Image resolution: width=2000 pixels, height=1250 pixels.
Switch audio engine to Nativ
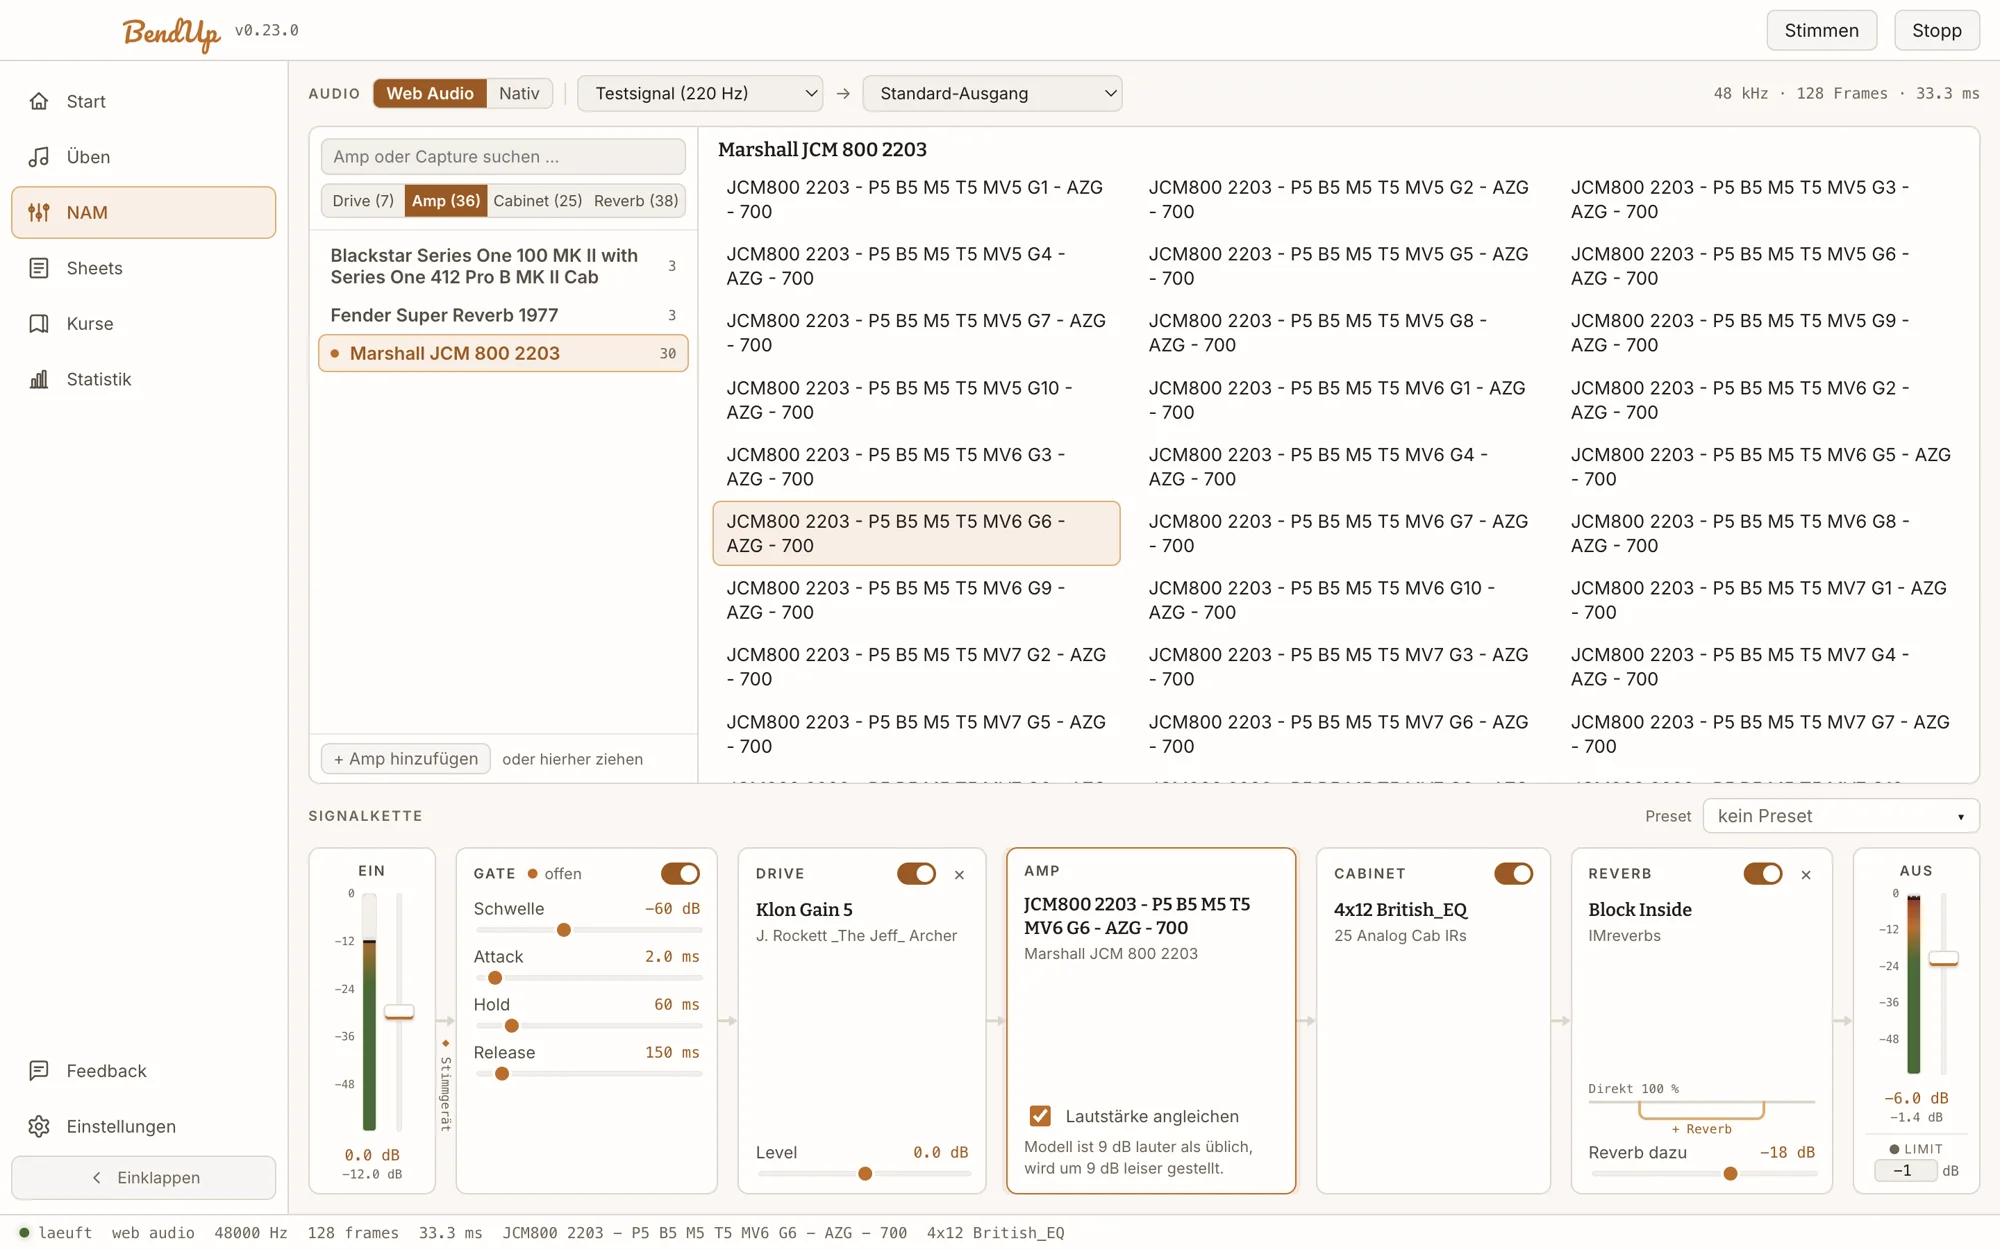point(519,93)
